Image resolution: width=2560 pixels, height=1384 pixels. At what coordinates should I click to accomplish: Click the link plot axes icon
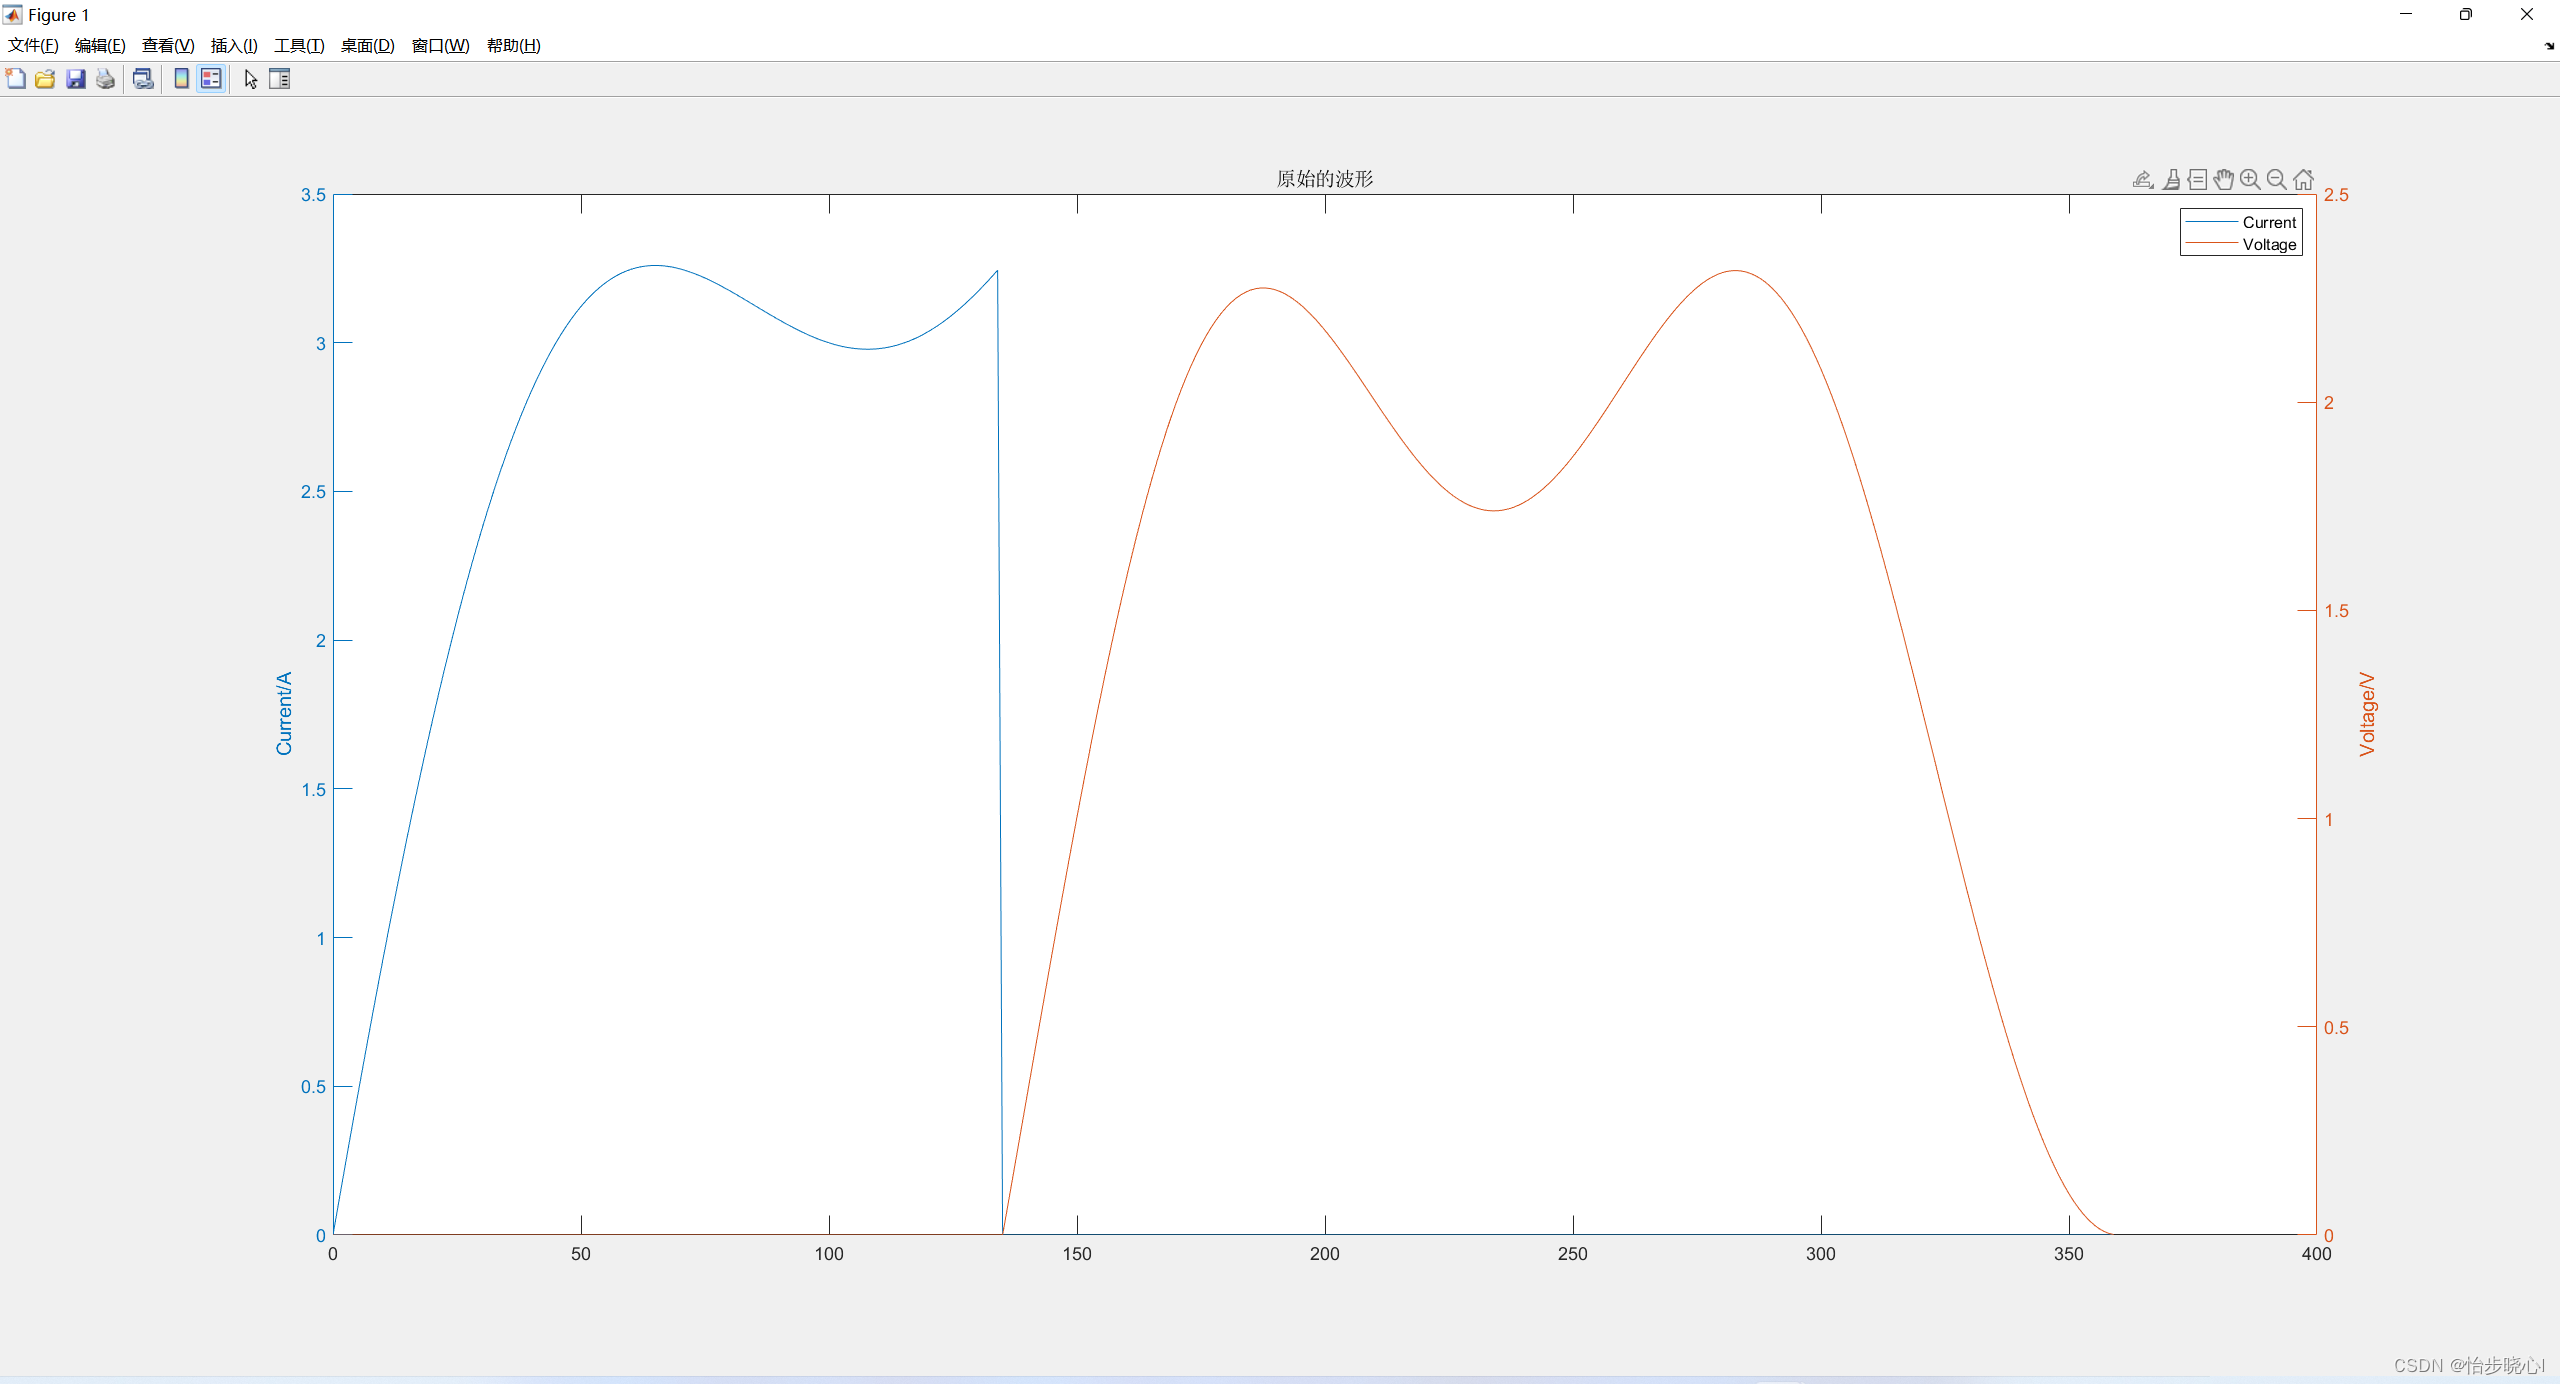pyautogui.click(x=143, y=79)
